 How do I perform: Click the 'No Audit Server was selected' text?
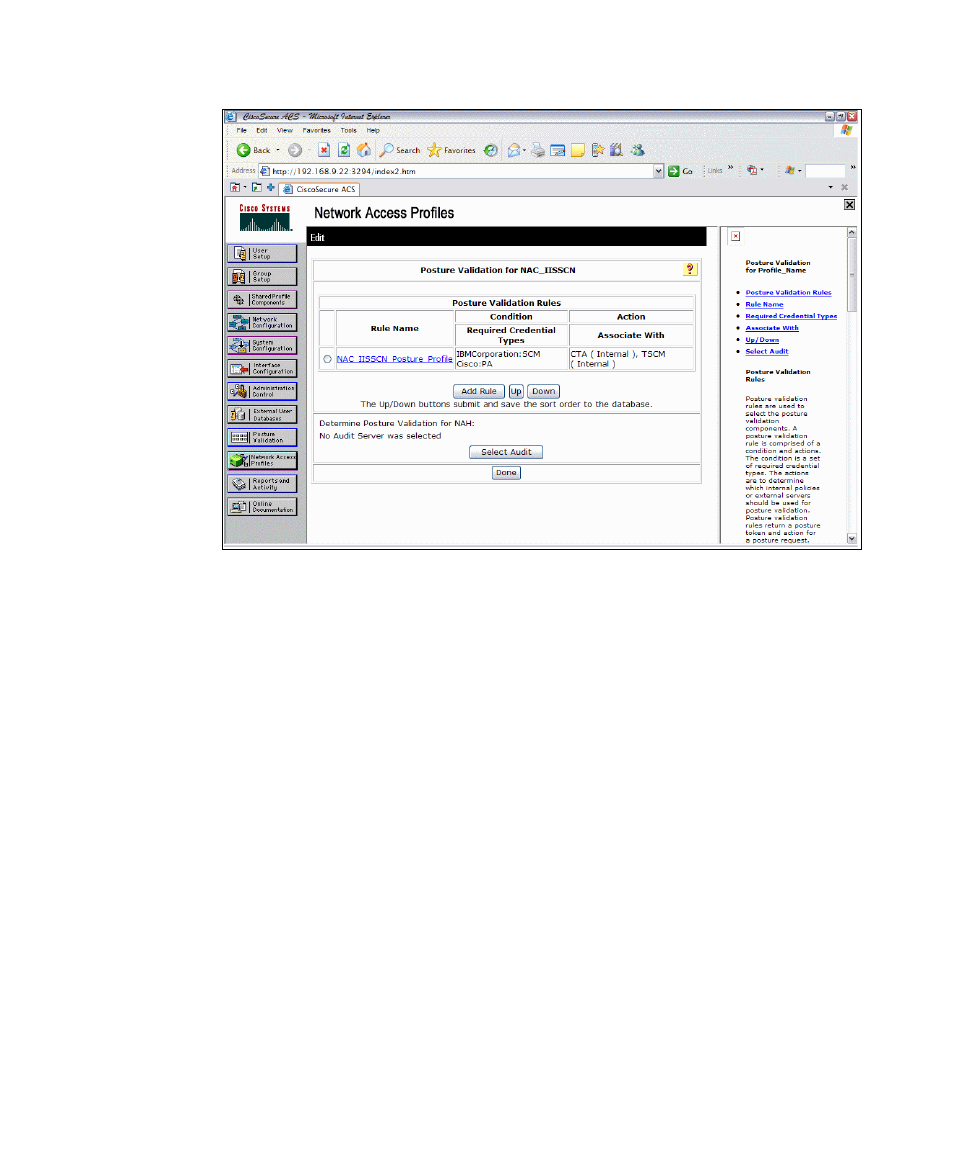click(x=380, y=436)
